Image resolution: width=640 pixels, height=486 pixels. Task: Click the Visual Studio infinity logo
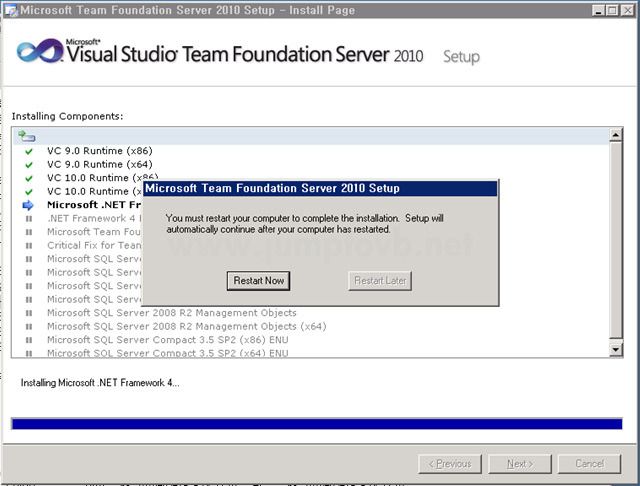coord(40,51)
